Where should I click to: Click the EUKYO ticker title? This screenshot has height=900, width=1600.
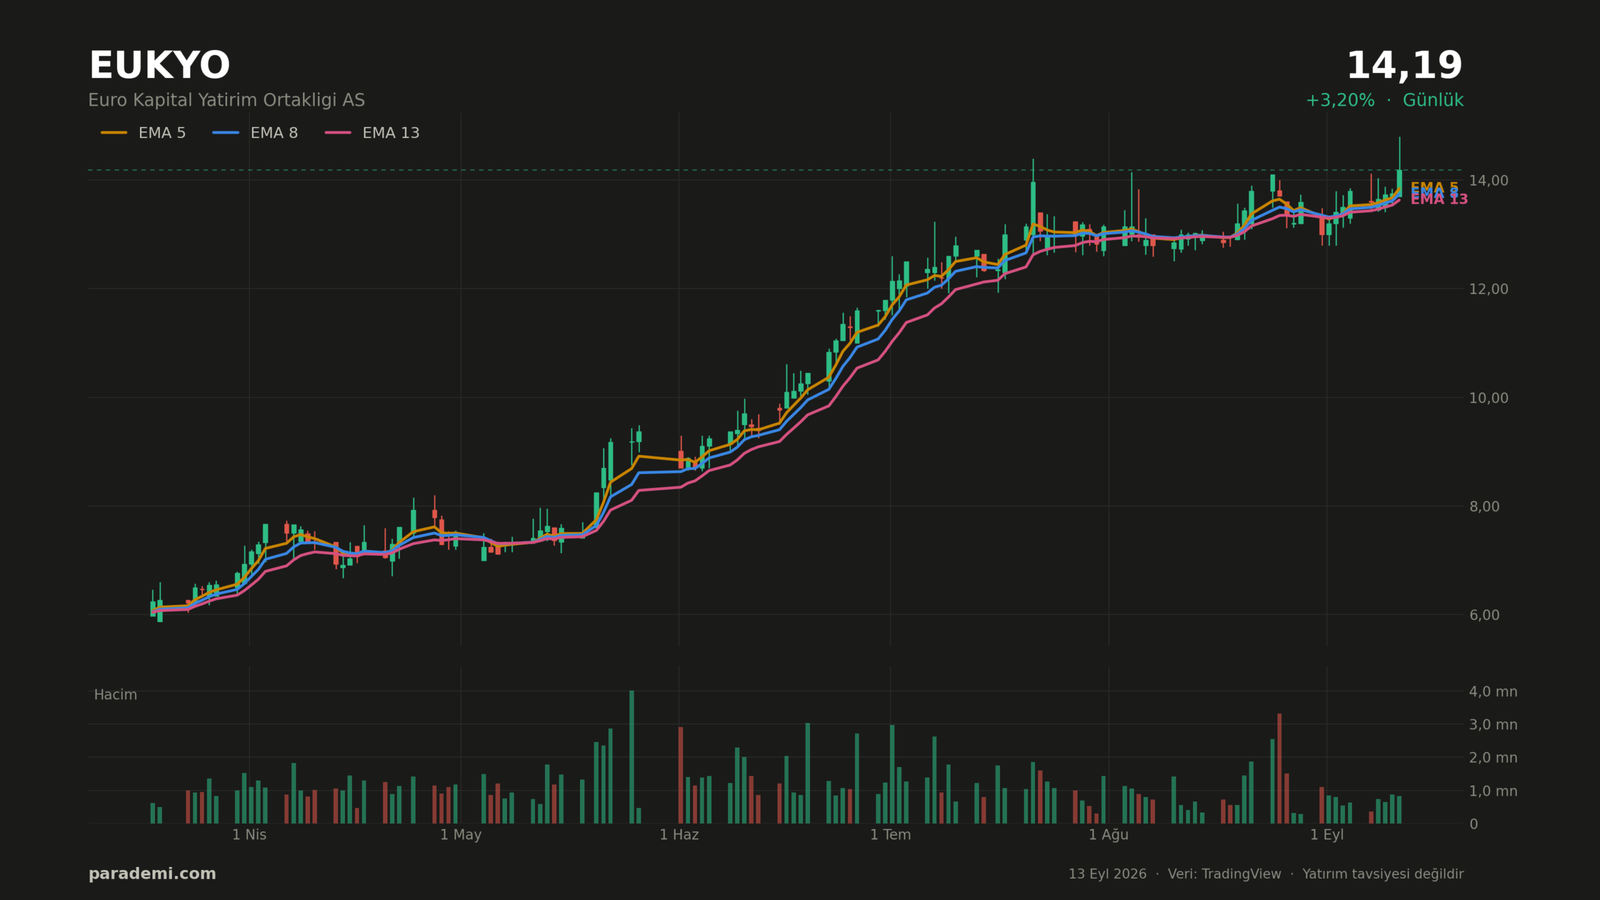(x=159, y=66)
